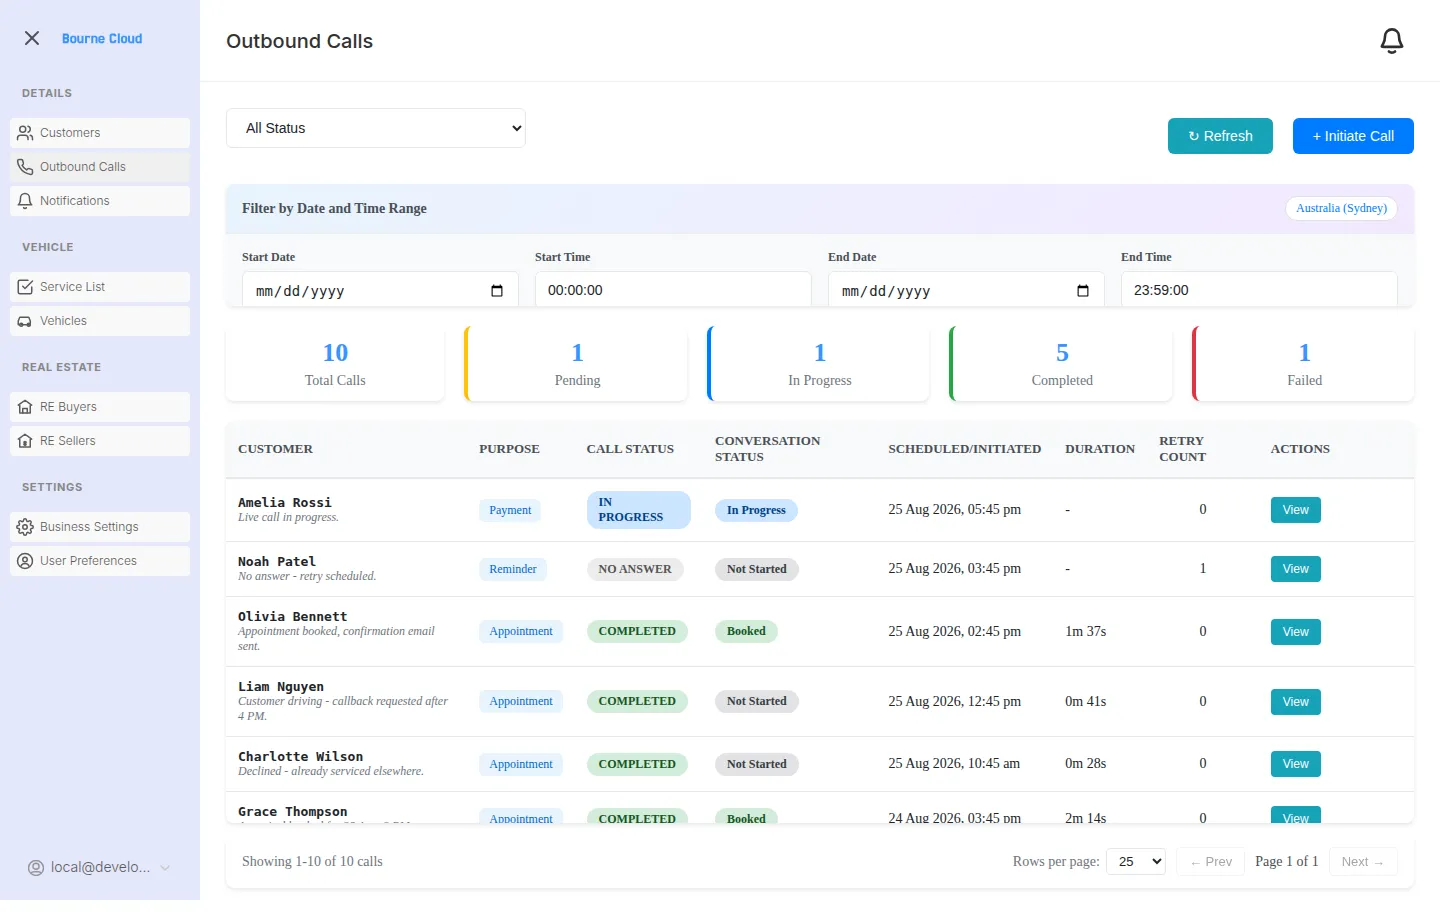Click the Vehicles car icon
The width and height of the screenshot is (1440, 914).
25,321
